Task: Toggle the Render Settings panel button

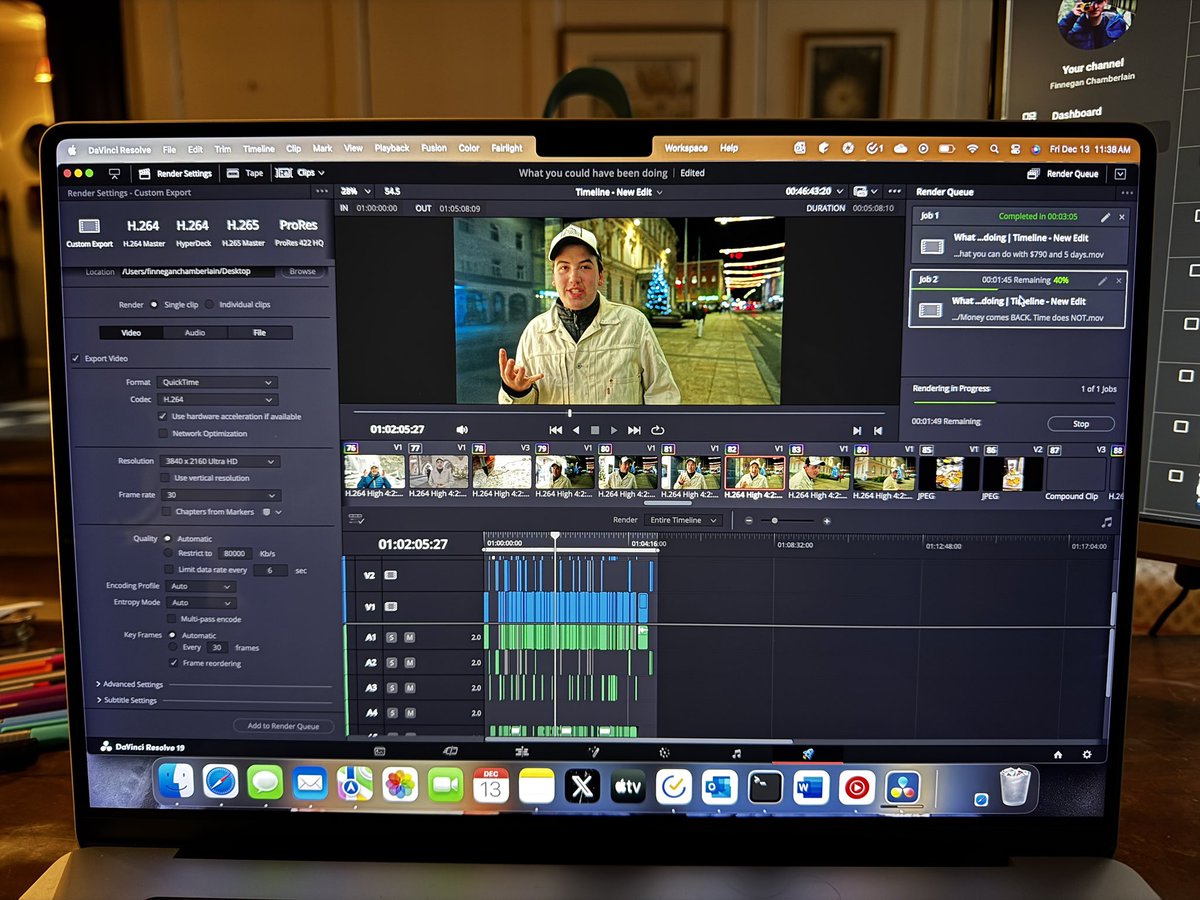Action: [x=174, y=173]
